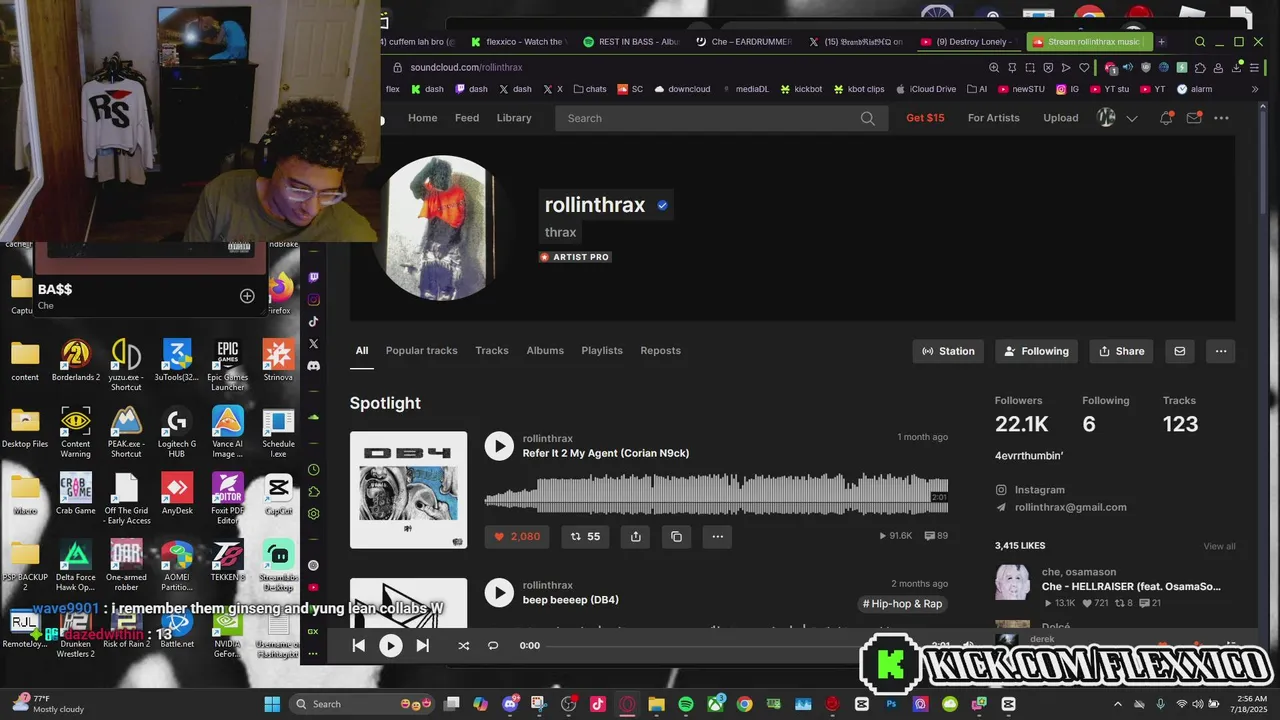Click the profile Share button
The image size is (1280, 720).
tap(1121, 351)
